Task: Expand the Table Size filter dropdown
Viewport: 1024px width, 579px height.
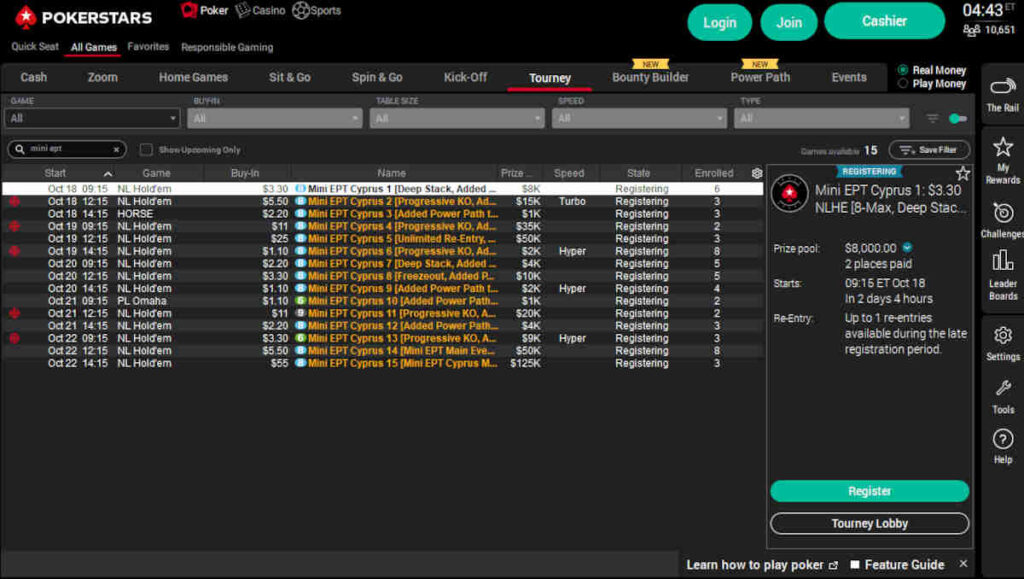Action: [x=456, y=118]
